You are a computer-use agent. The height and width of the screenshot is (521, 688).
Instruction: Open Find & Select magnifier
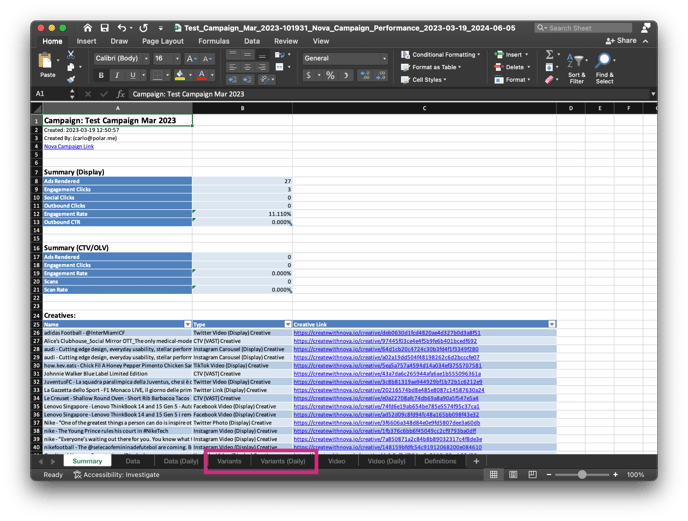point(605,64)
